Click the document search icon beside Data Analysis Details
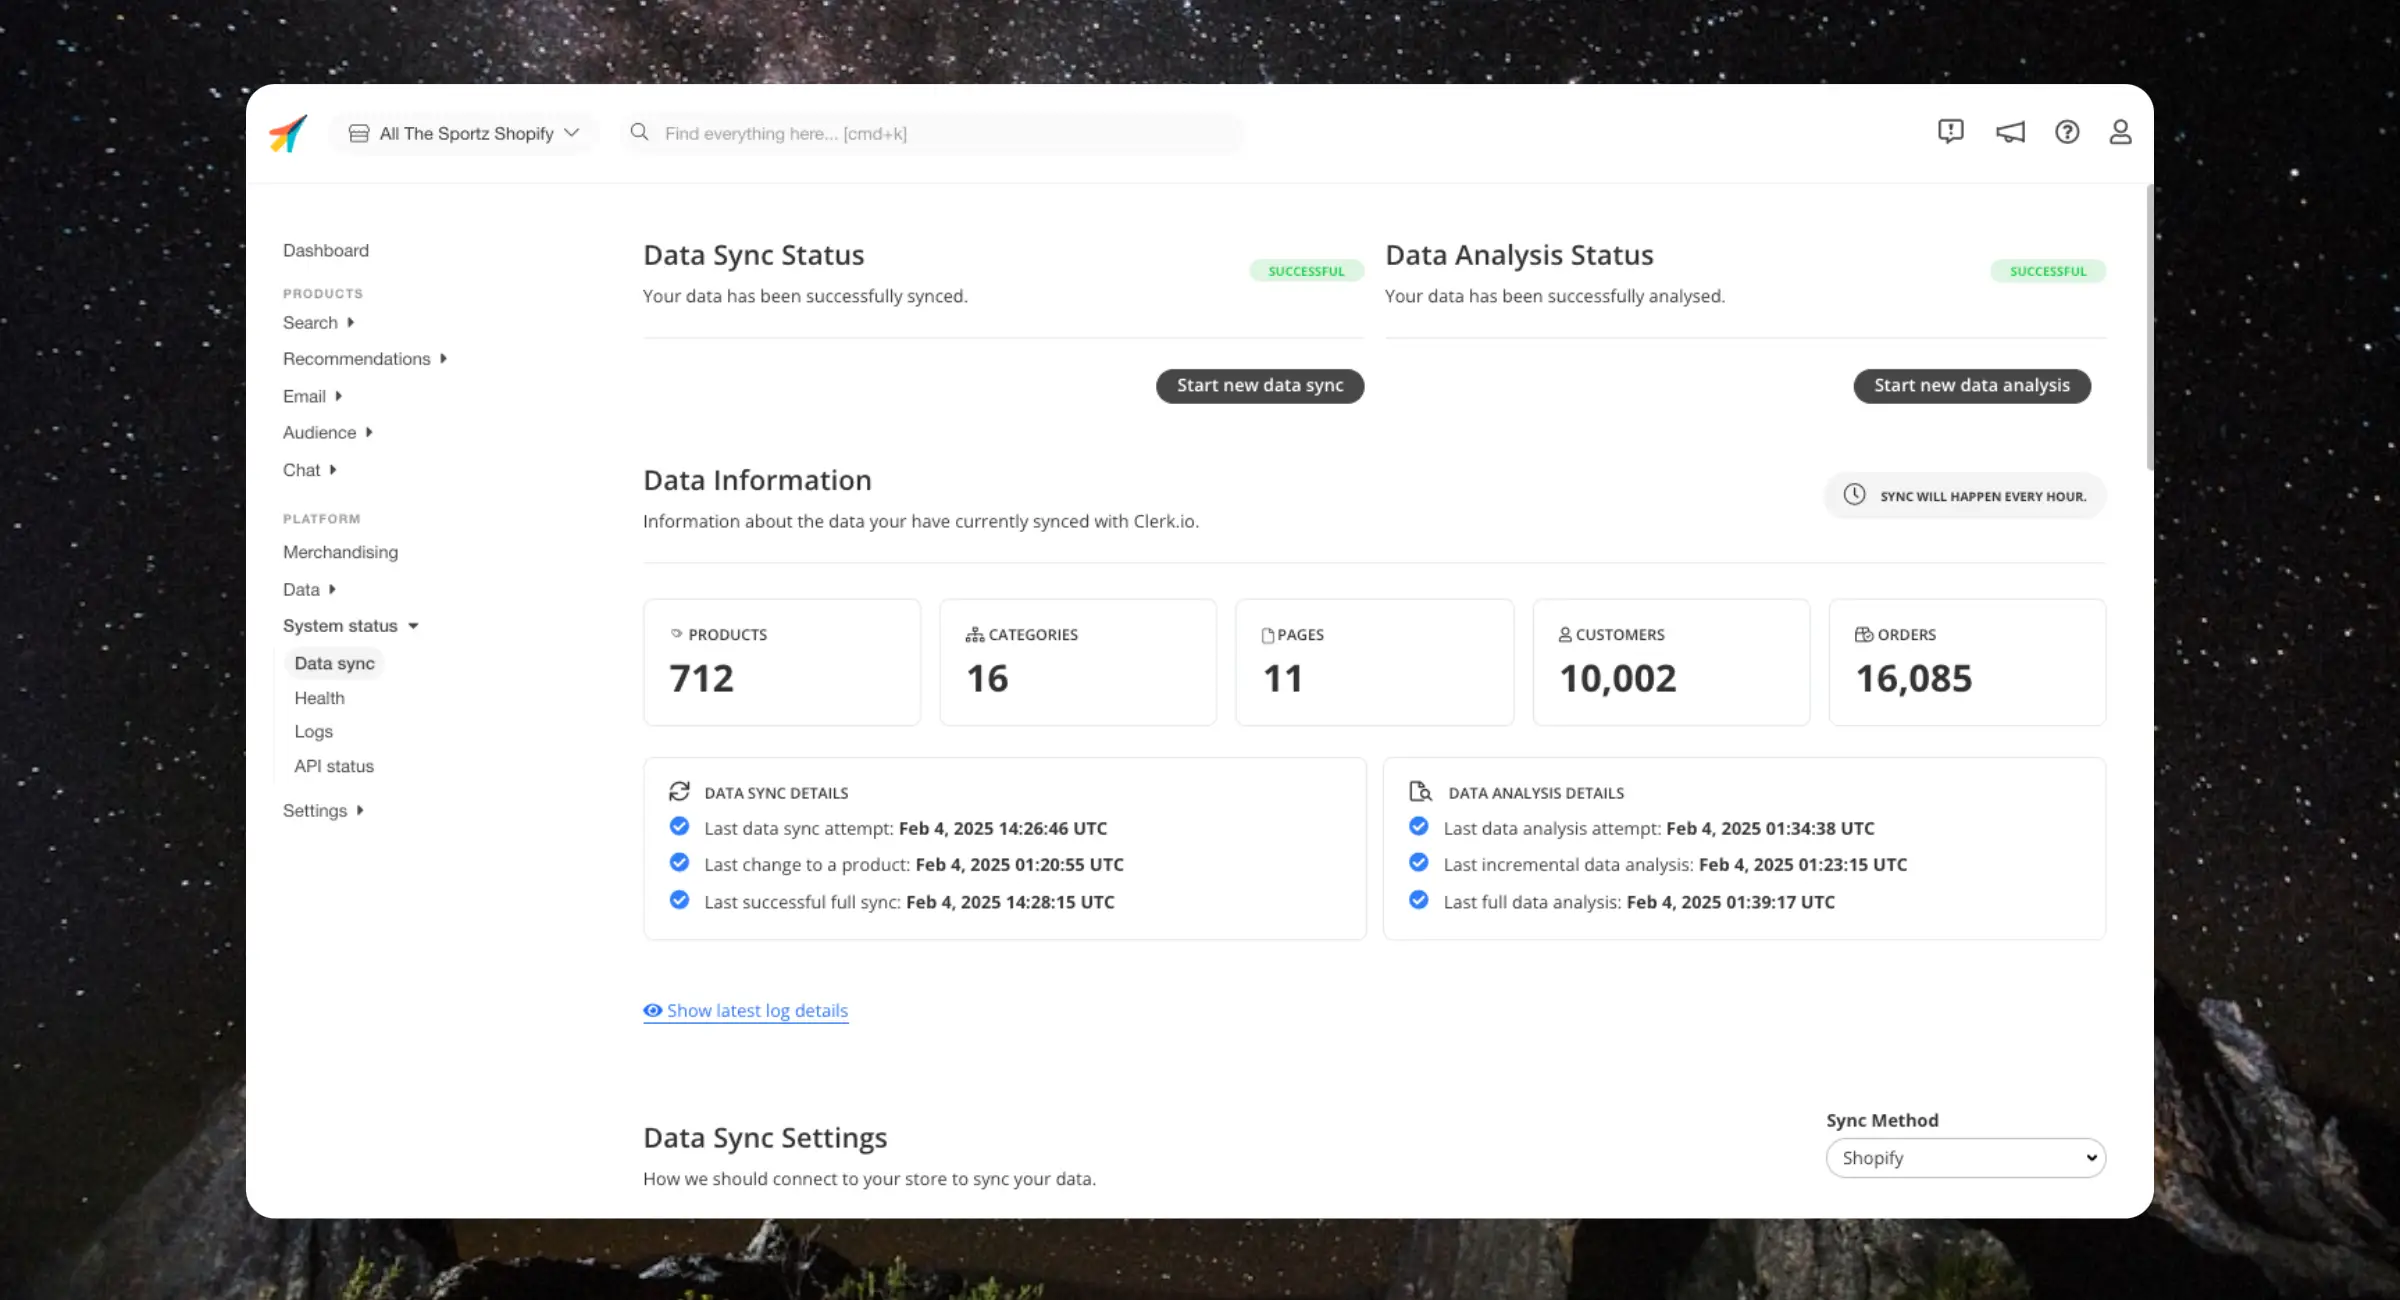The image size is (2400, 1300). 1420,791
